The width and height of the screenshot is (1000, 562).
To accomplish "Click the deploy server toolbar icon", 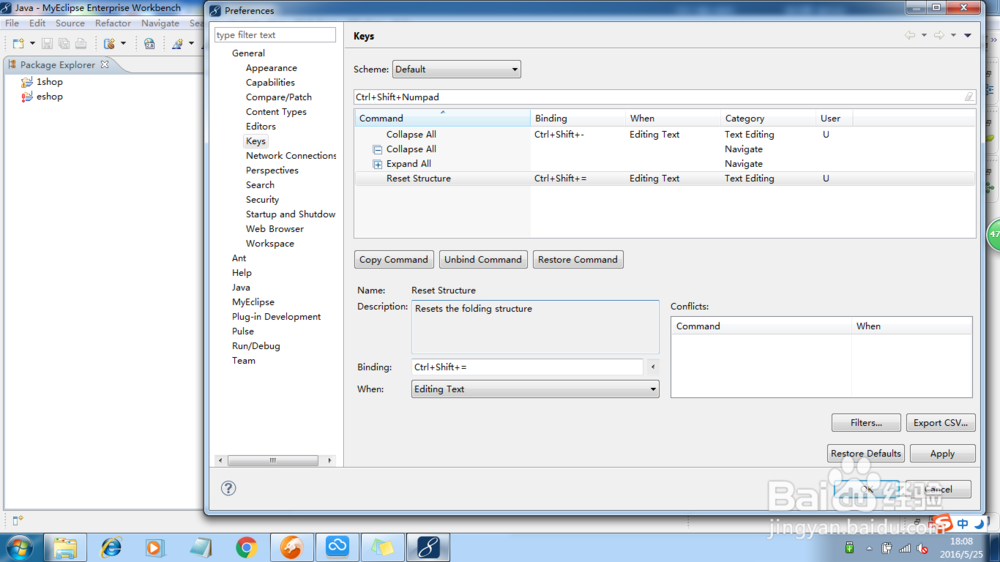I will (x=110, y=43).
